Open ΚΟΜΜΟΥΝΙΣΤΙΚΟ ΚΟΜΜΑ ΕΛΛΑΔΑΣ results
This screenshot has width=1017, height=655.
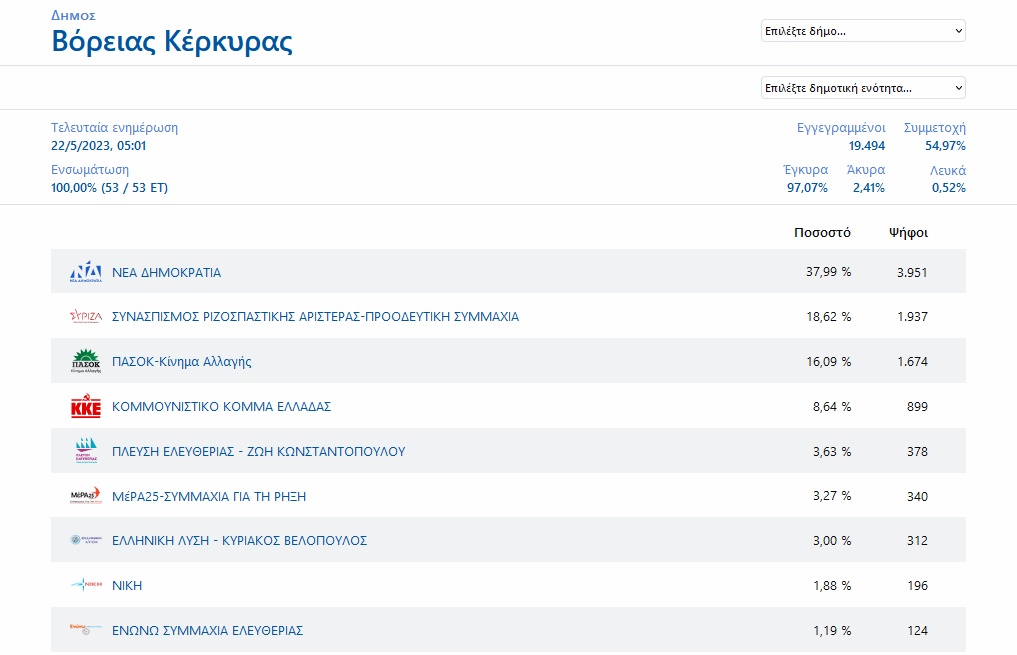click(x=221, y=407)
